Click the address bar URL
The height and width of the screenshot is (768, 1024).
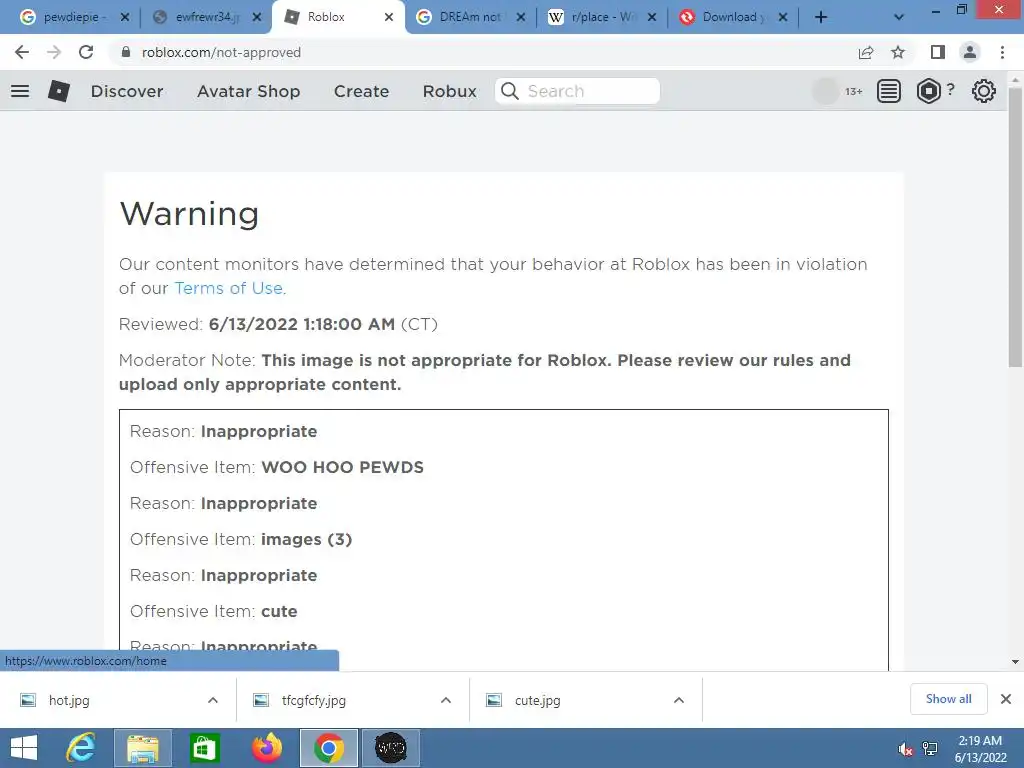[221, 52]
